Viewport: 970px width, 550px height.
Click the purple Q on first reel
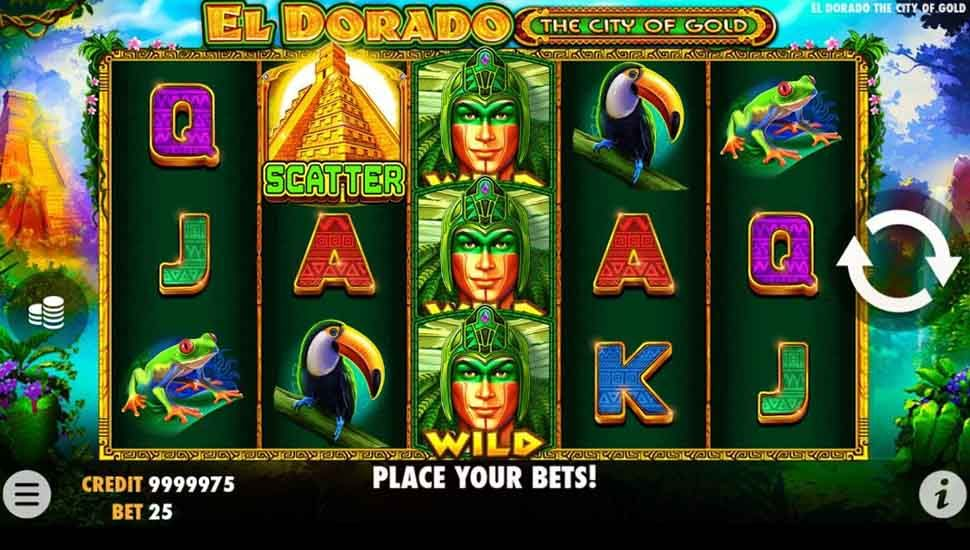[184, 124]
